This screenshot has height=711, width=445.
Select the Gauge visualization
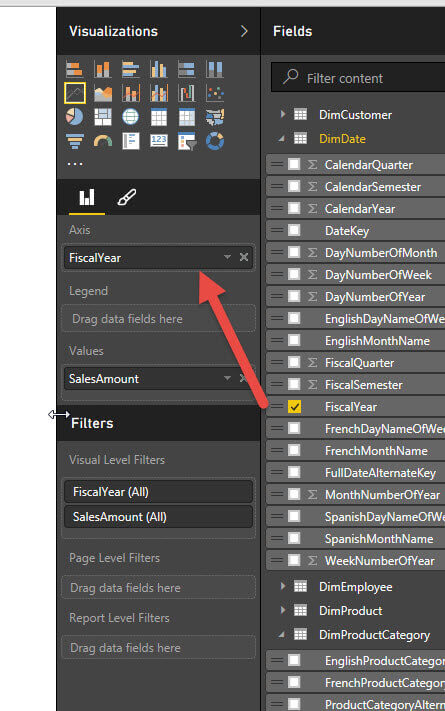tap(103, 141)
